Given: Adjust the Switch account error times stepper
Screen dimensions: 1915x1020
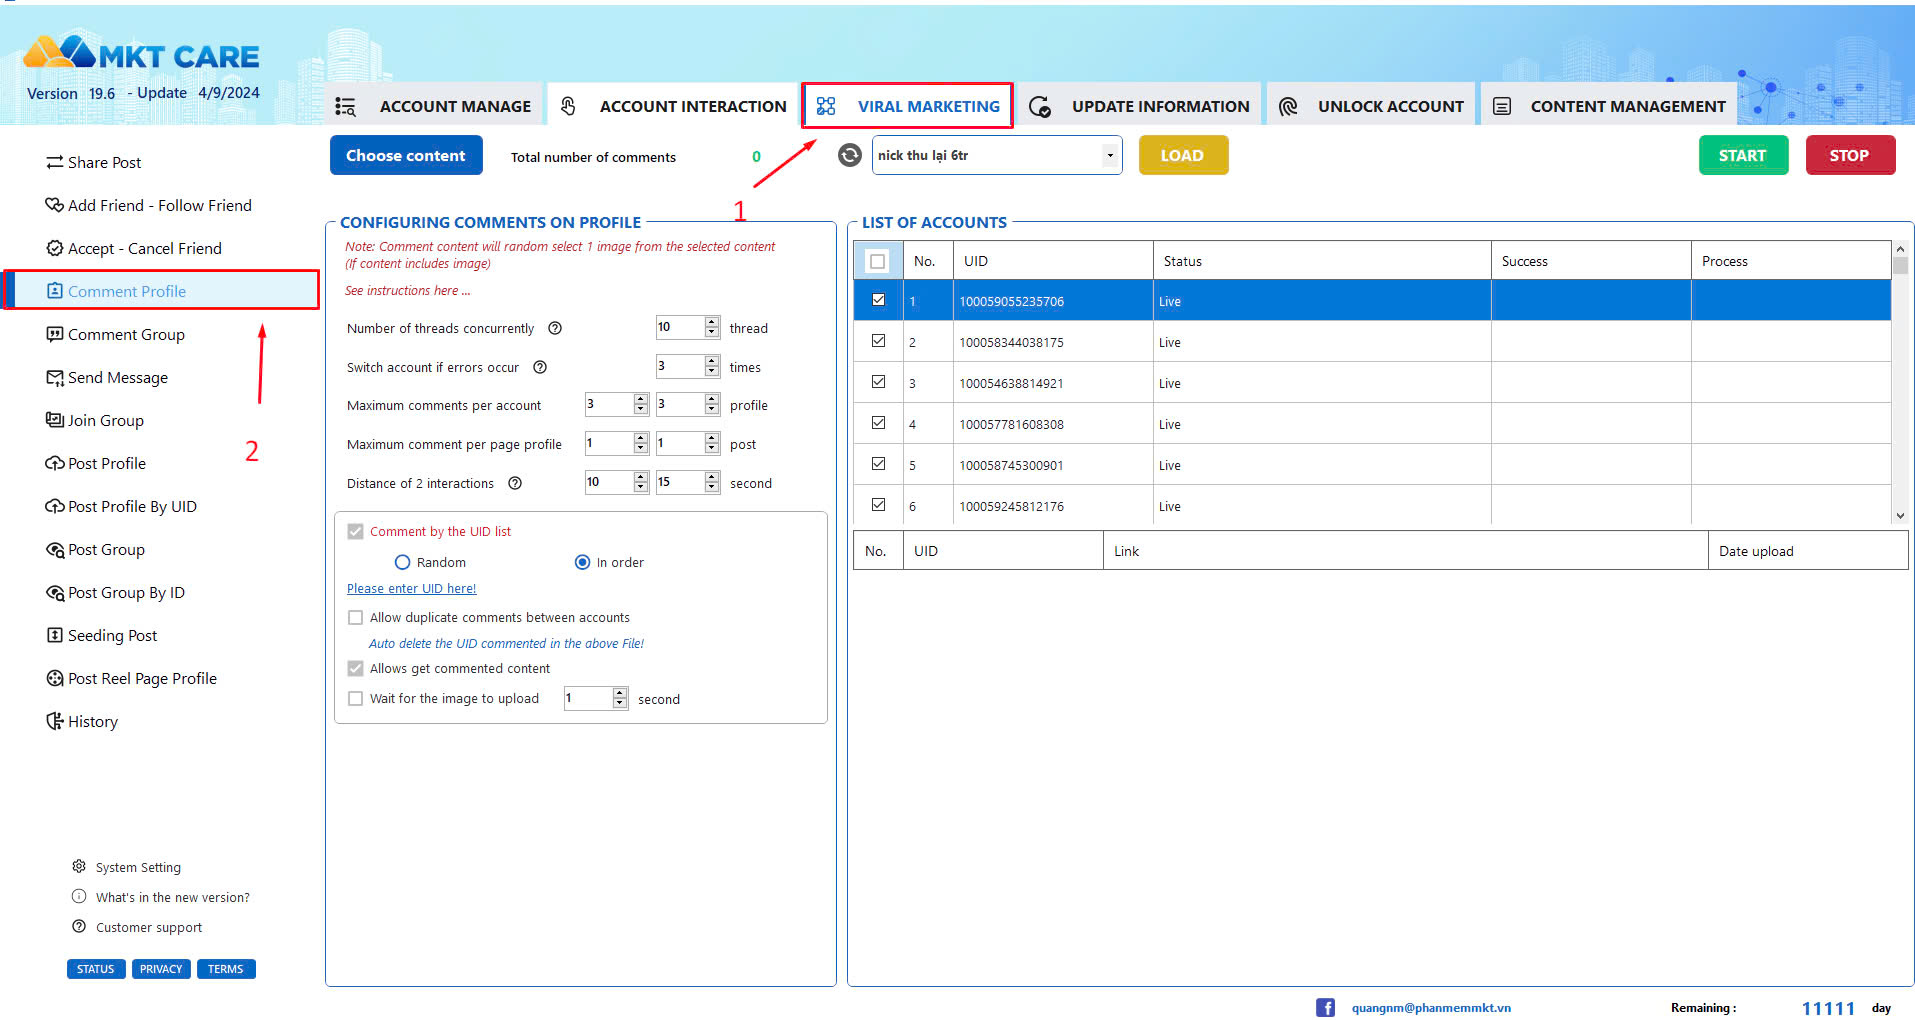Looking at the screenshot, I should pyautogui.click(x=712, y=366).
